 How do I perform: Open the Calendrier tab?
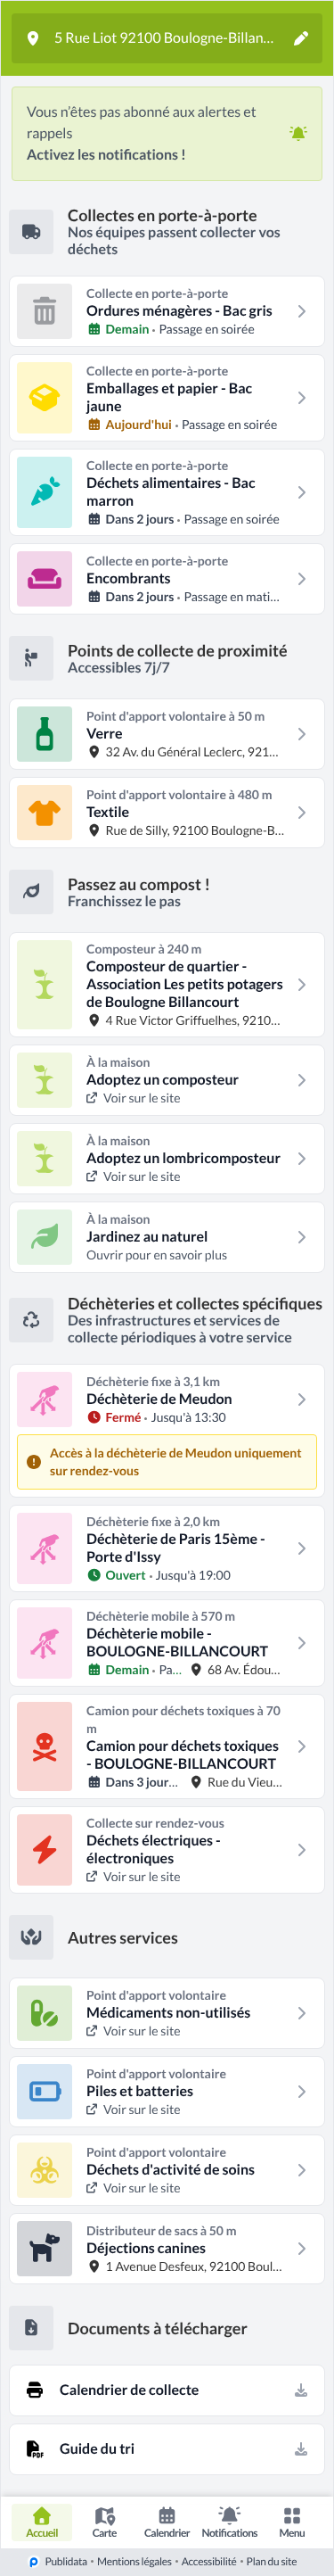tap(167, 2521)
